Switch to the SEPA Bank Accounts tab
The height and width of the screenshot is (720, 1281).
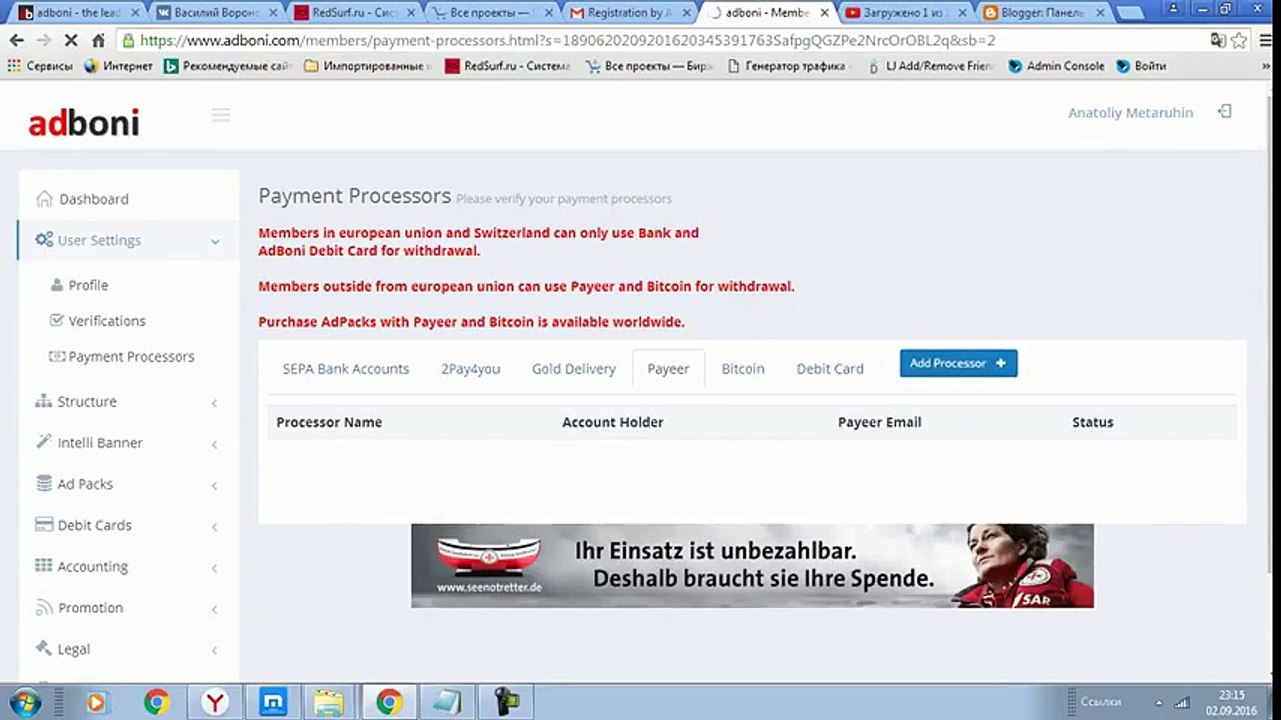click(x=346, y=368)
